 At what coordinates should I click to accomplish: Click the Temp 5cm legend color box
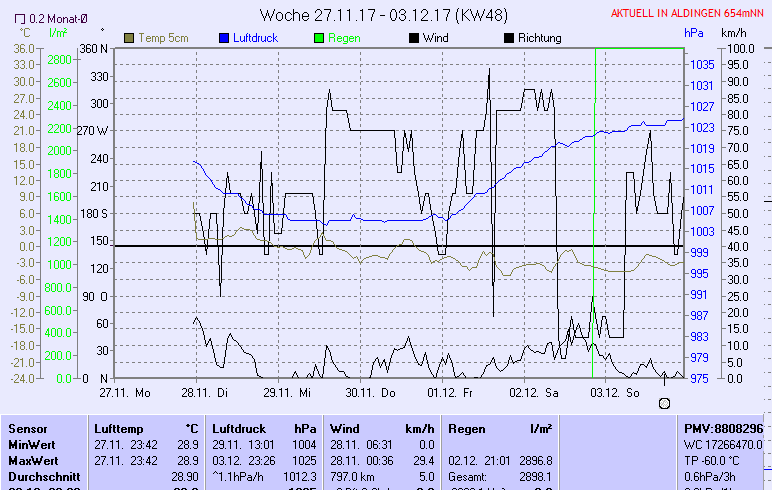[129, 38]
